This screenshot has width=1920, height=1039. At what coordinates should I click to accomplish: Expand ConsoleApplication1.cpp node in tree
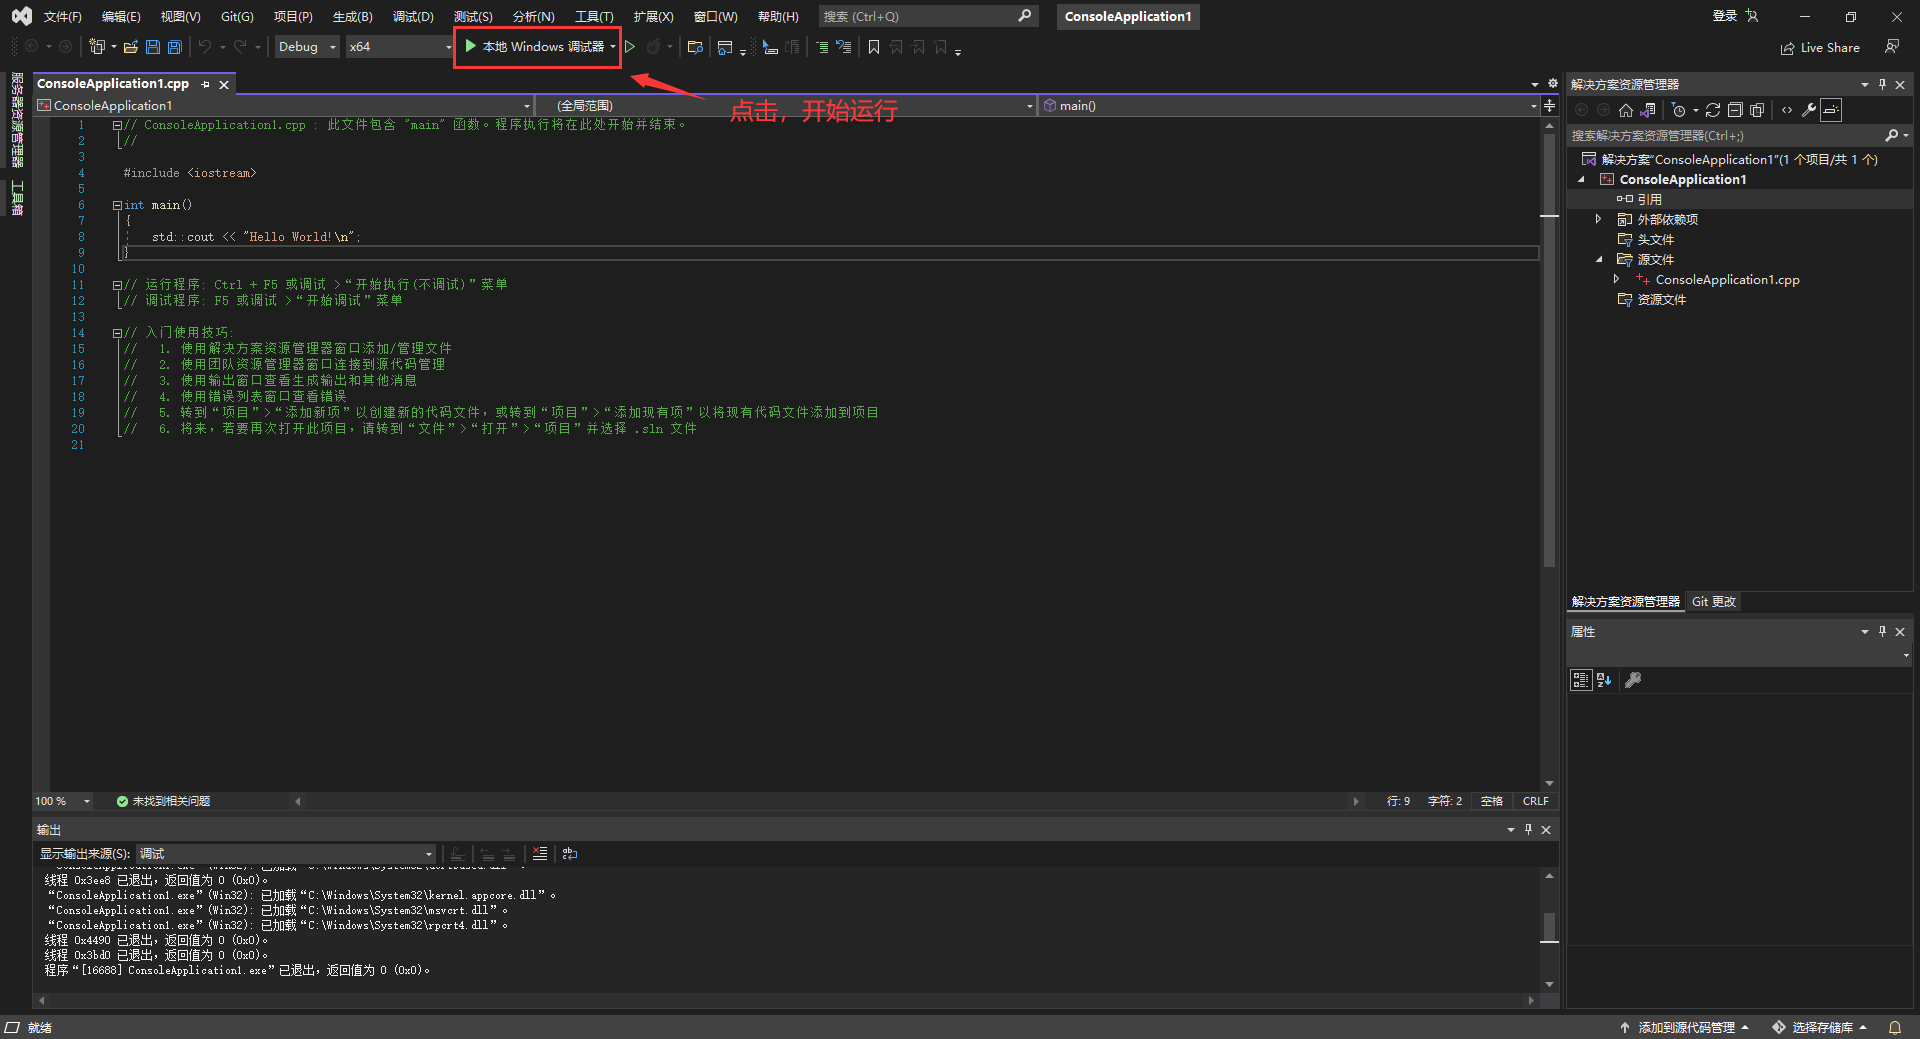[1616, 279]
